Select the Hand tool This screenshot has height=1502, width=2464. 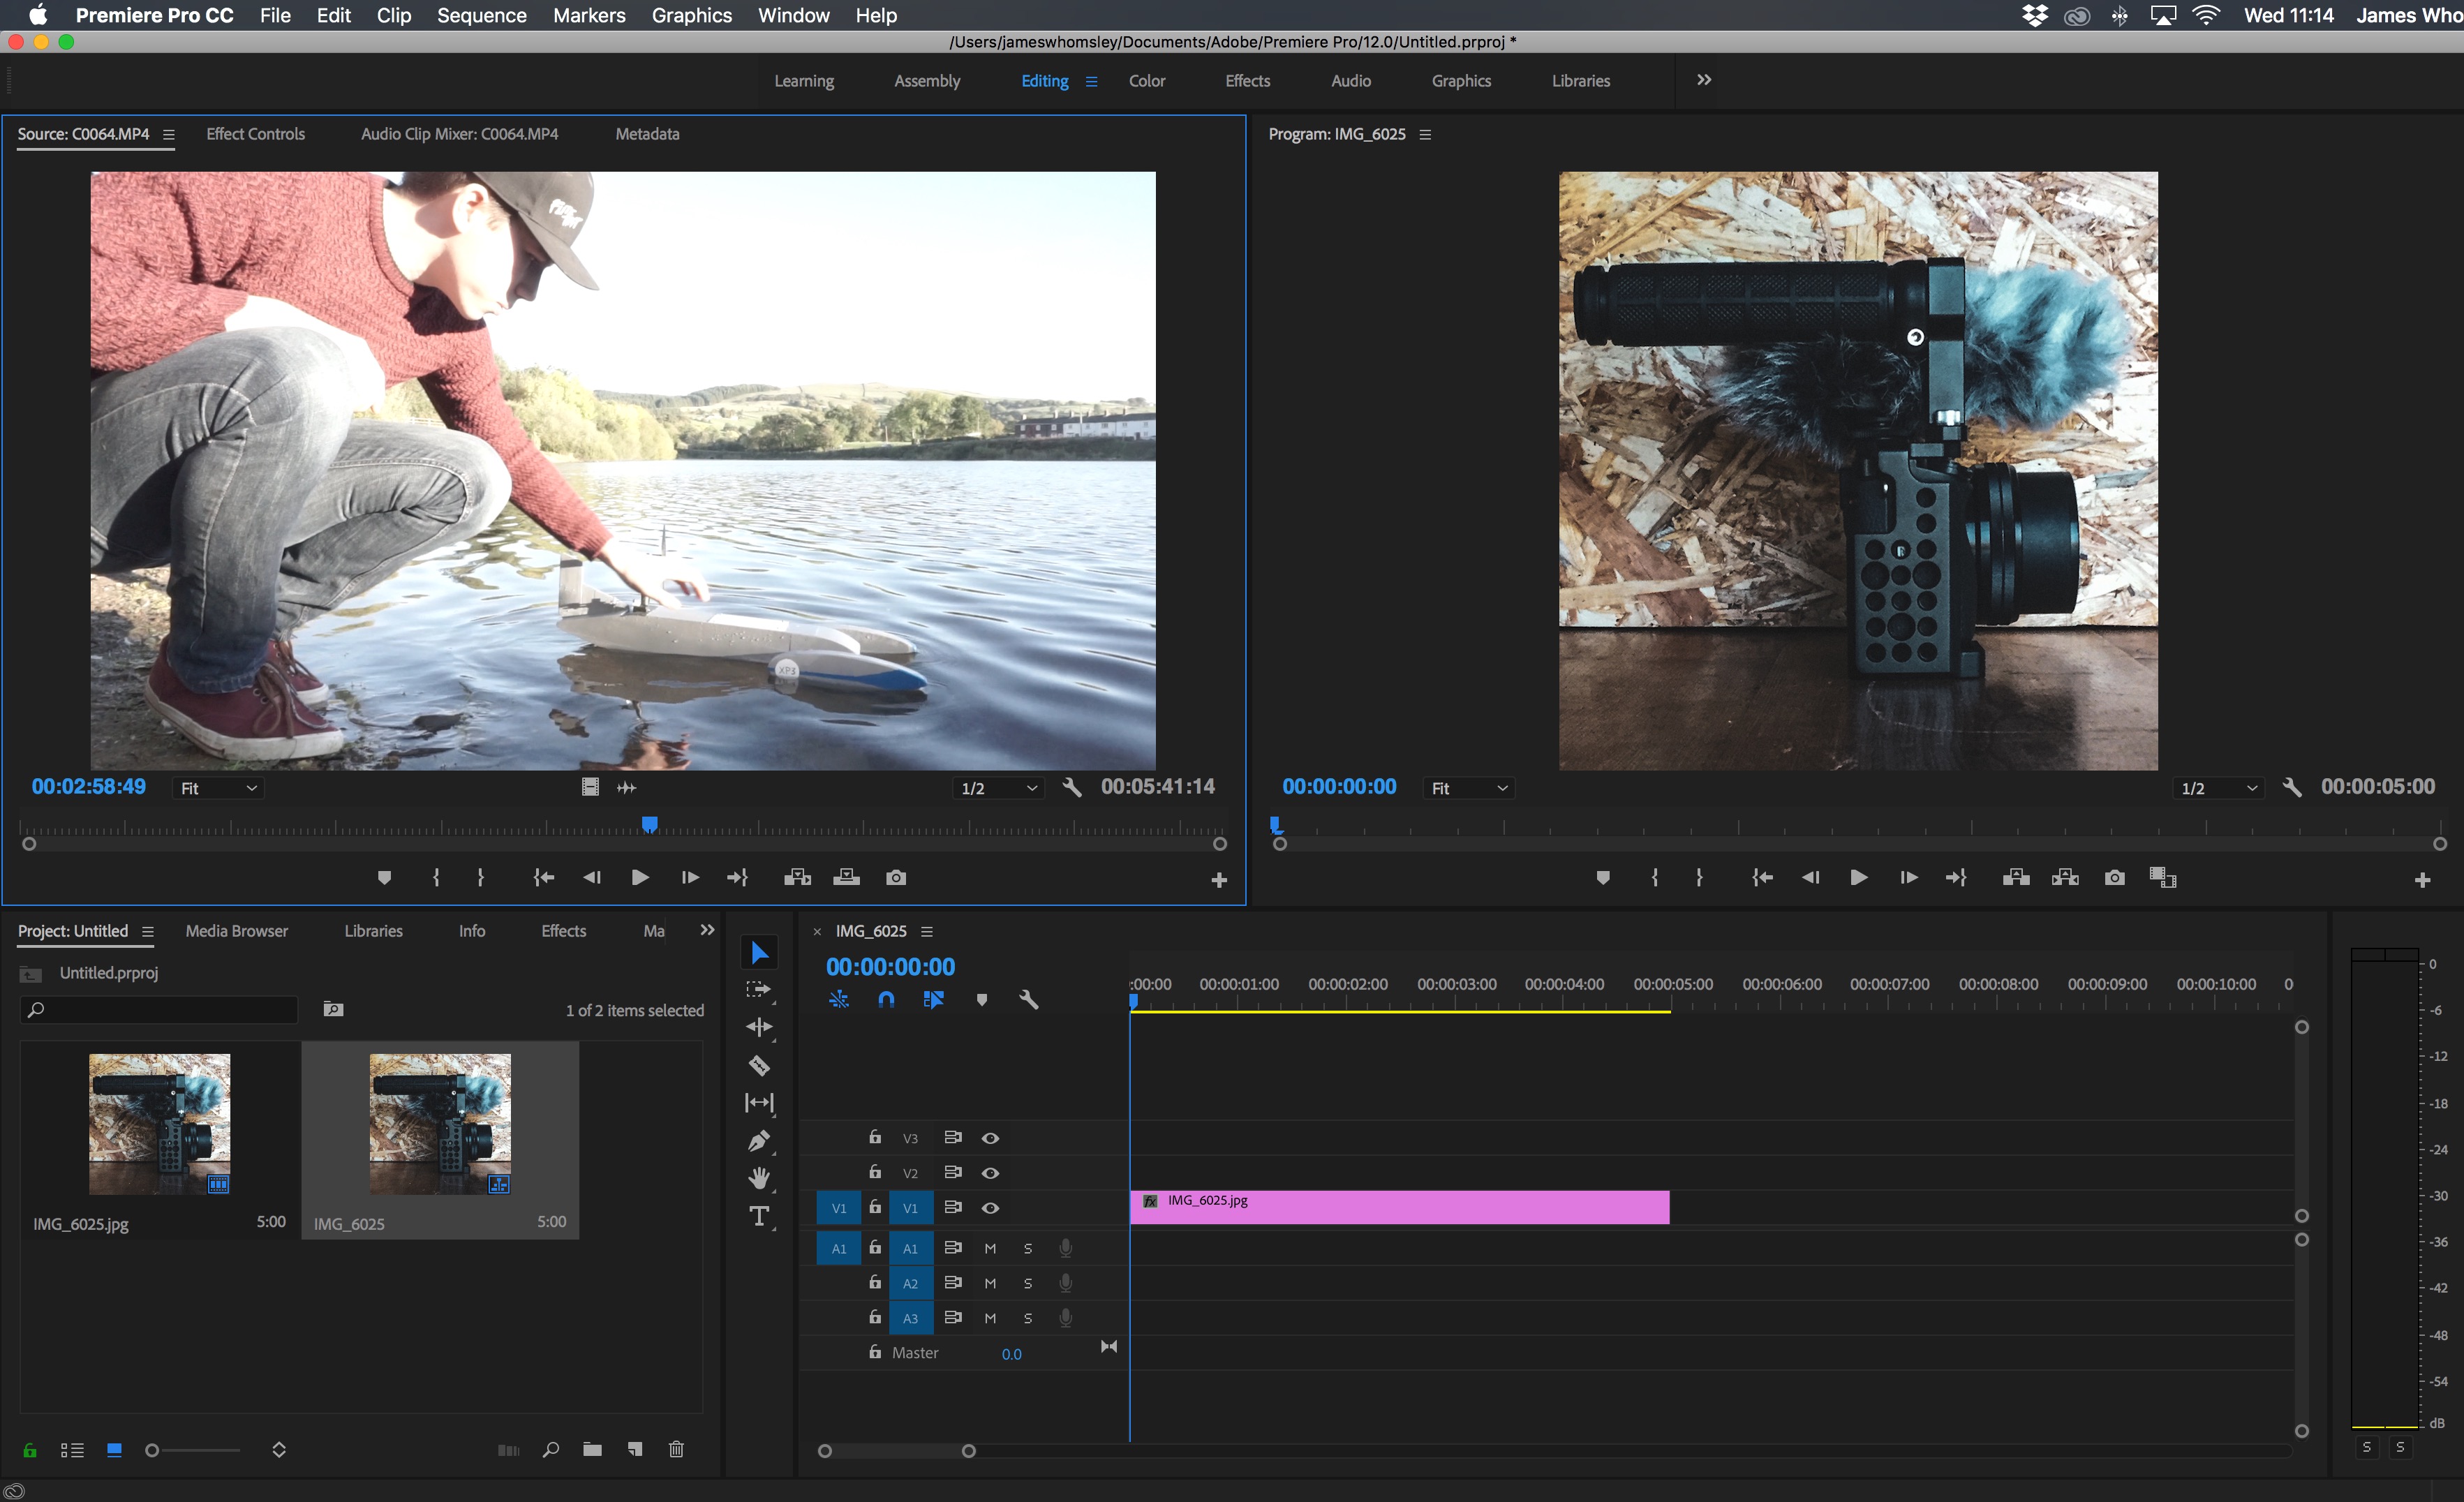759,1178
